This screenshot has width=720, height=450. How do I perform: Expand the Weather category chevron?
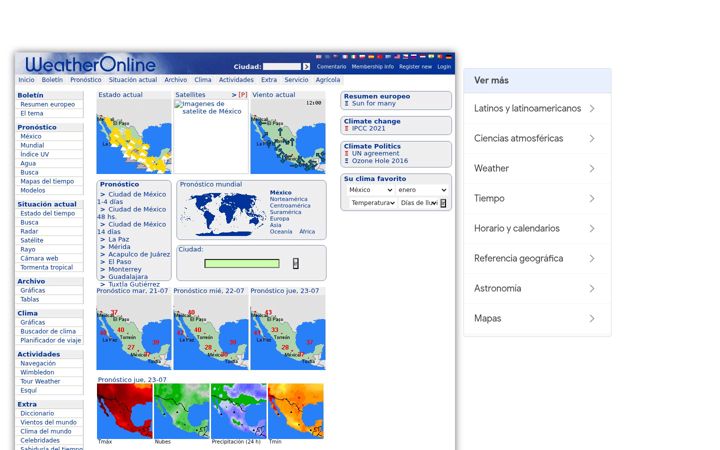tap(592, 169)
